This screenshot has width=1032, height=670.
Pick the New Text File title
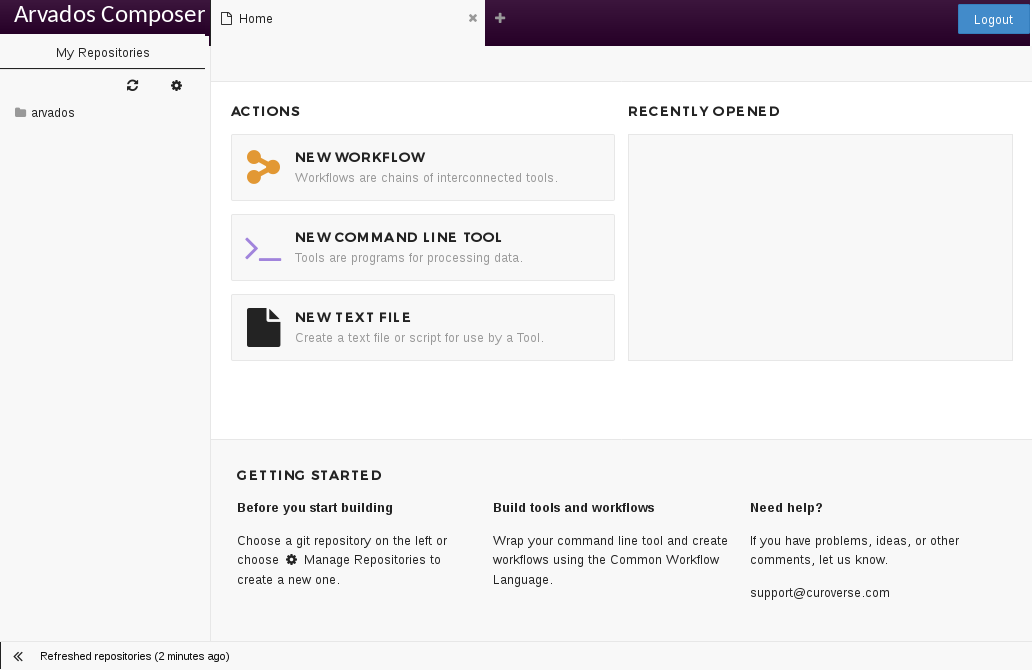point(352,318)
